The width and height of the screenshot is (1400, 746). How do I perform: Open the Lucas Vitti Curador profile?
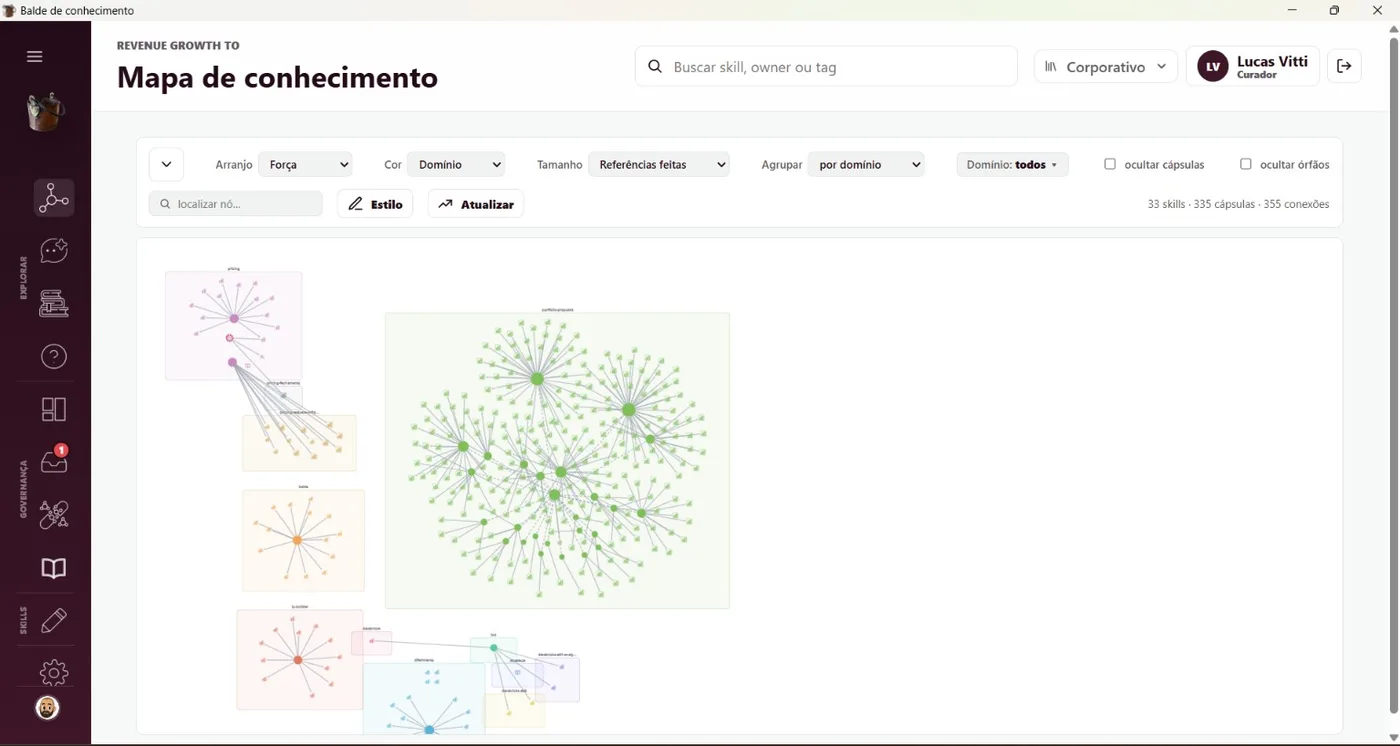pyautogui.click(x=1253, y=67)
